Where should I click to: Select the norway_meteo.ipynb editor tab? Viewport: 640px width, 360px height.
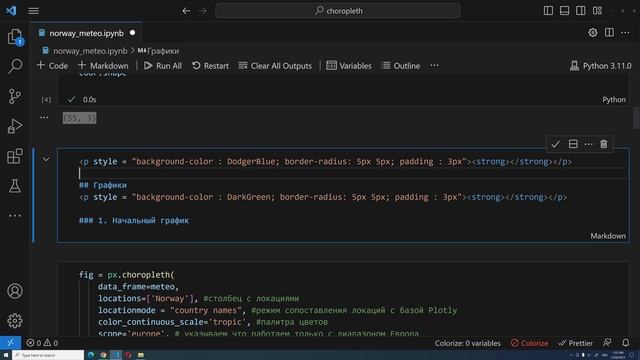pos(86,33)
